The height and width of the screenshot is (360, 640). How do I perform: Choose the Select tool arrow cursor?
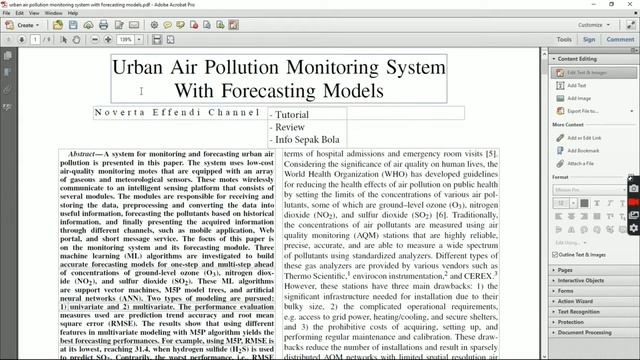(64, 40)
